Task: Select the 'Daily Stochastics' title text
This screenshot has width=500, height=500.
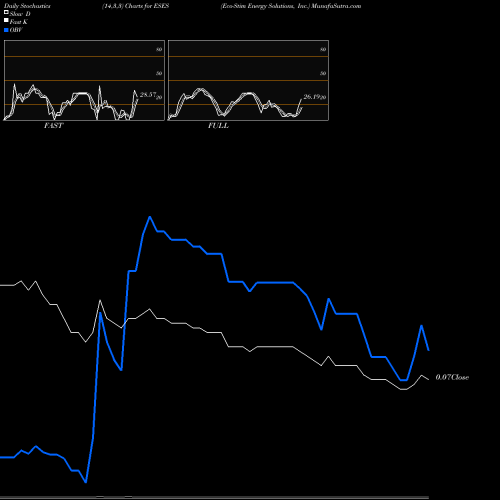Action: tap(27, 6)
